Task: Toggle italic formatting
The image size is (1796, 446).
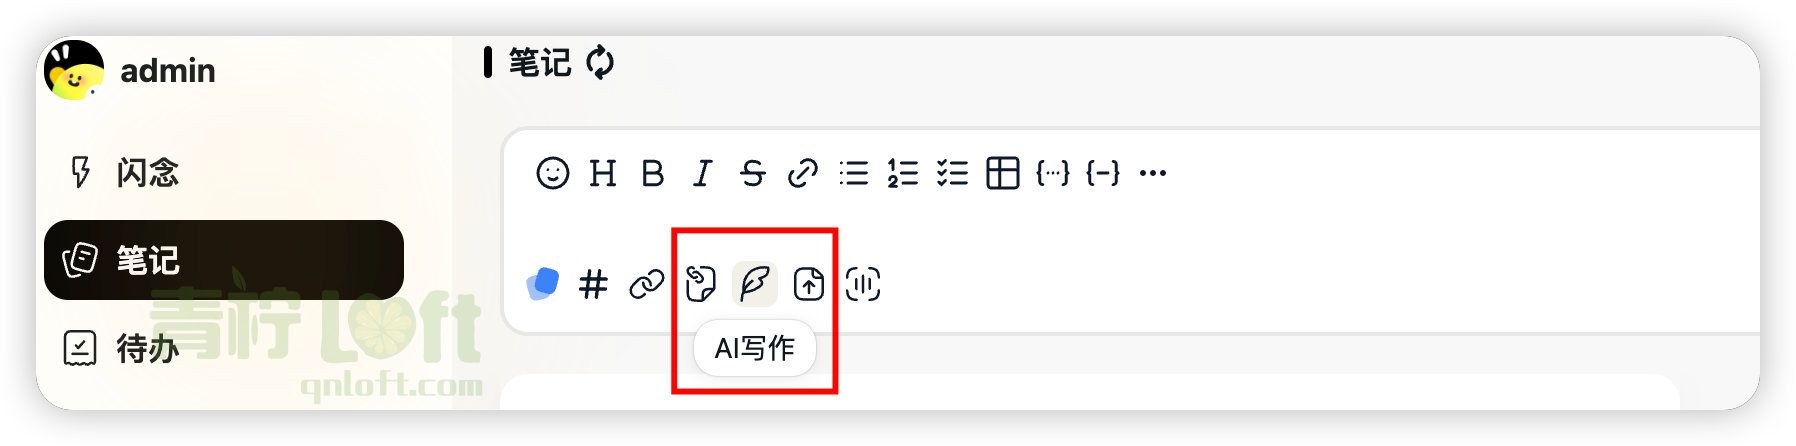Action: pos(703,173)
